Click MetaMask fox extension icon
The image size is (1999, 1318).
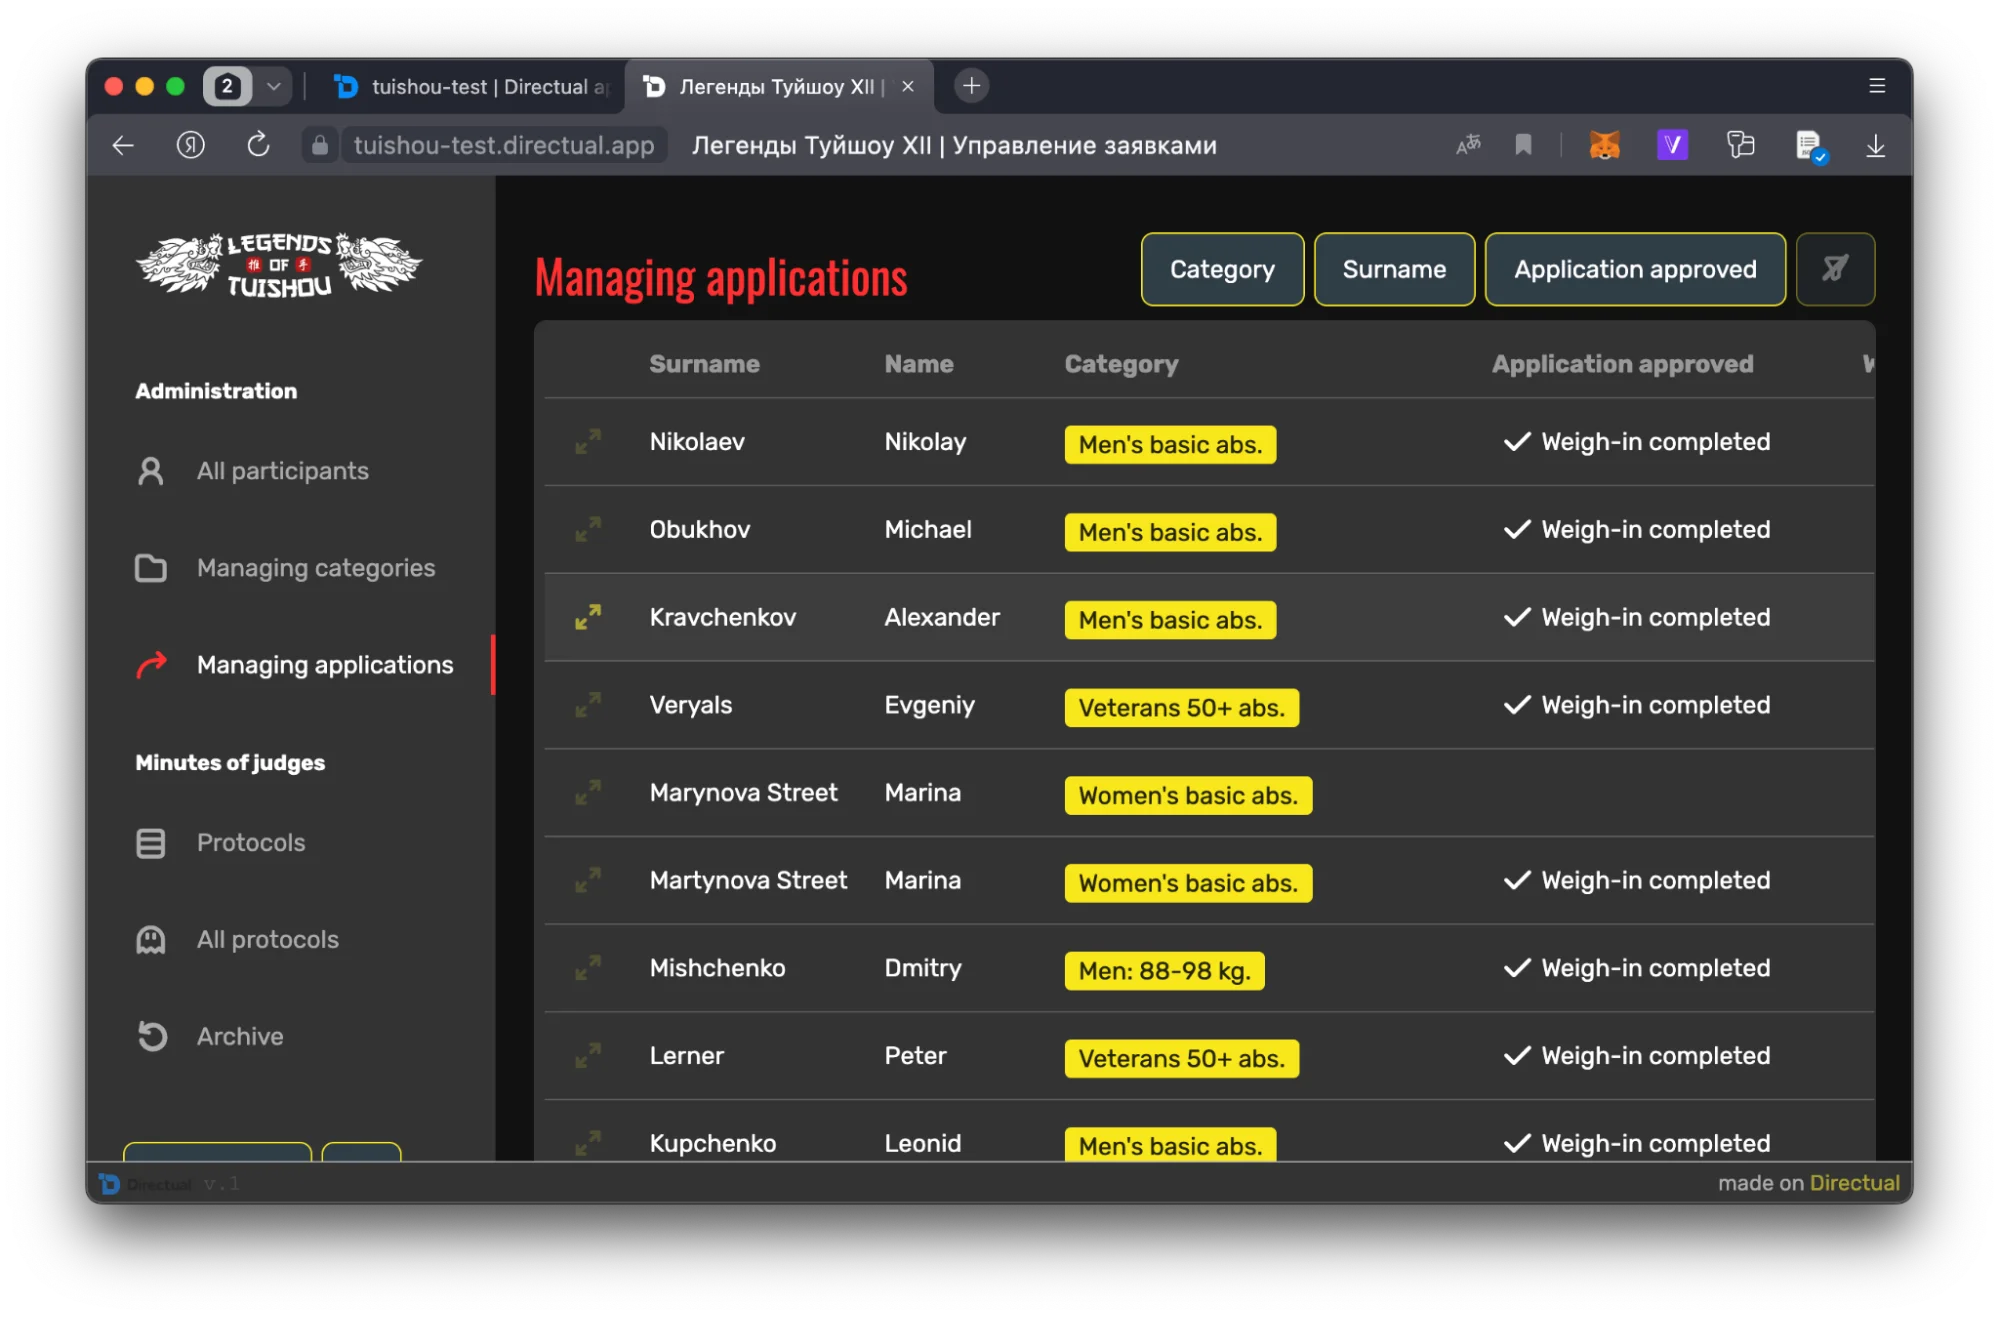(x=1604, y=146)
